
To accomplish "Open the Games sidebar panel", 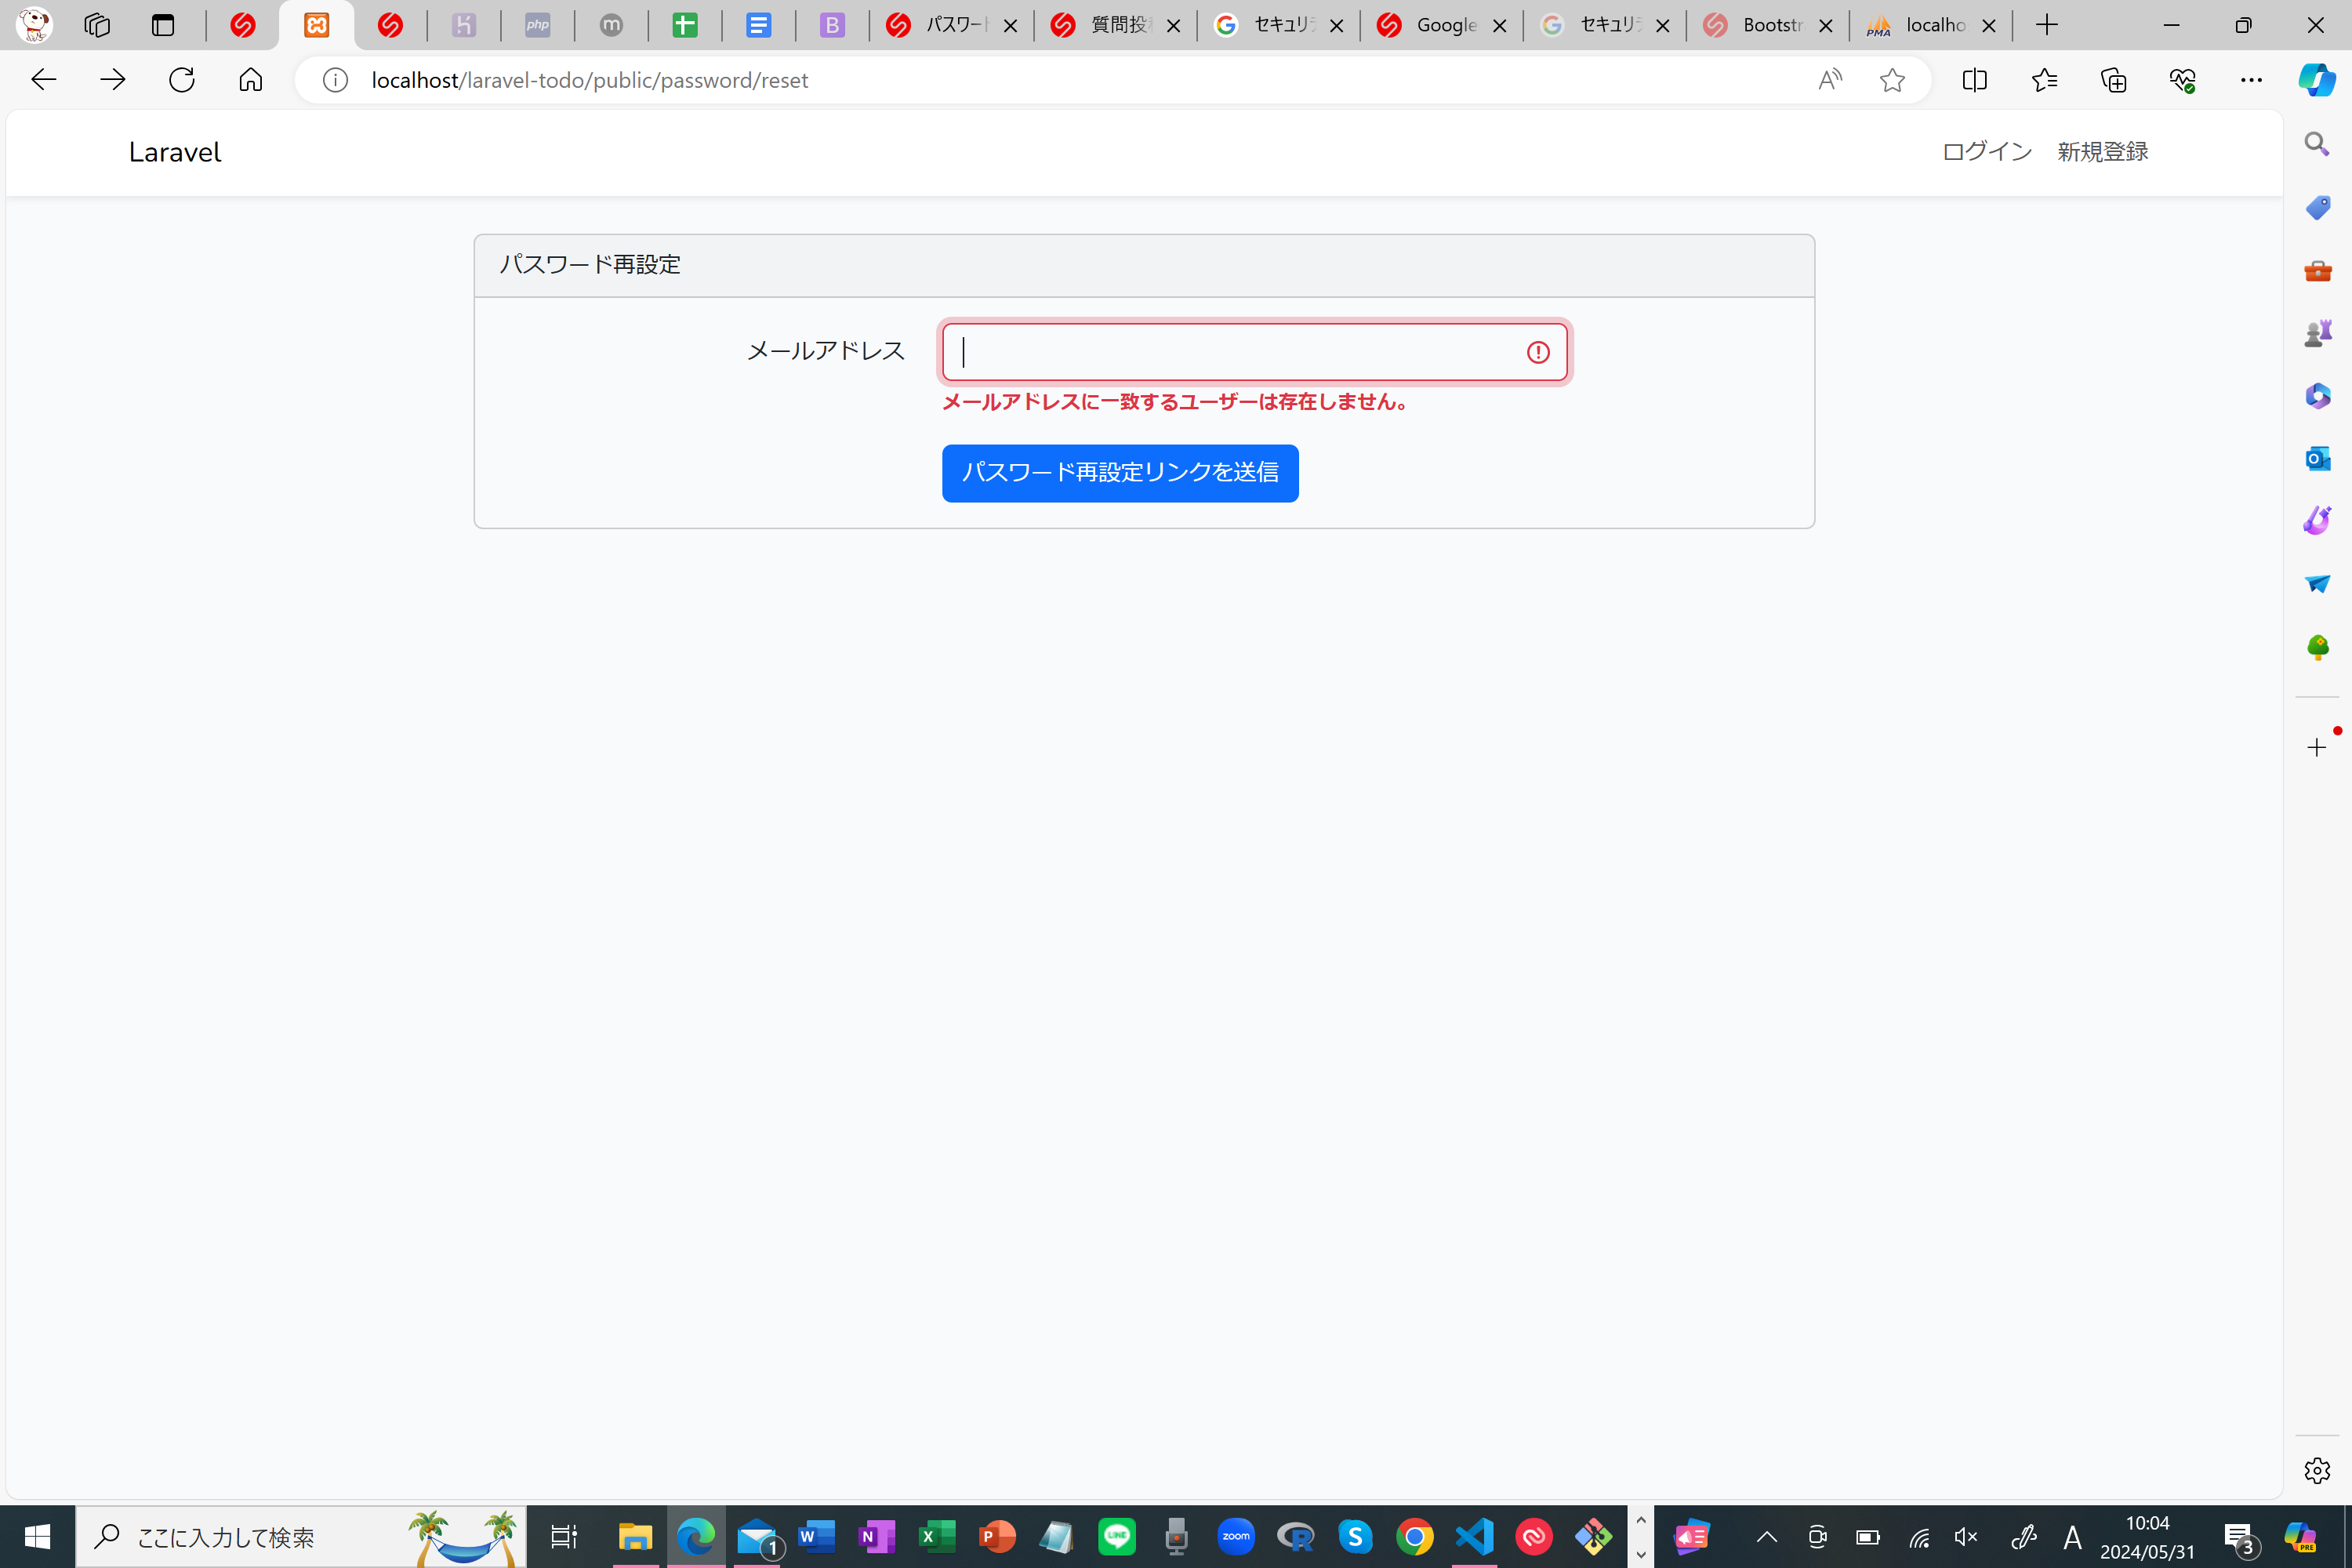I will click(2316, 333).
